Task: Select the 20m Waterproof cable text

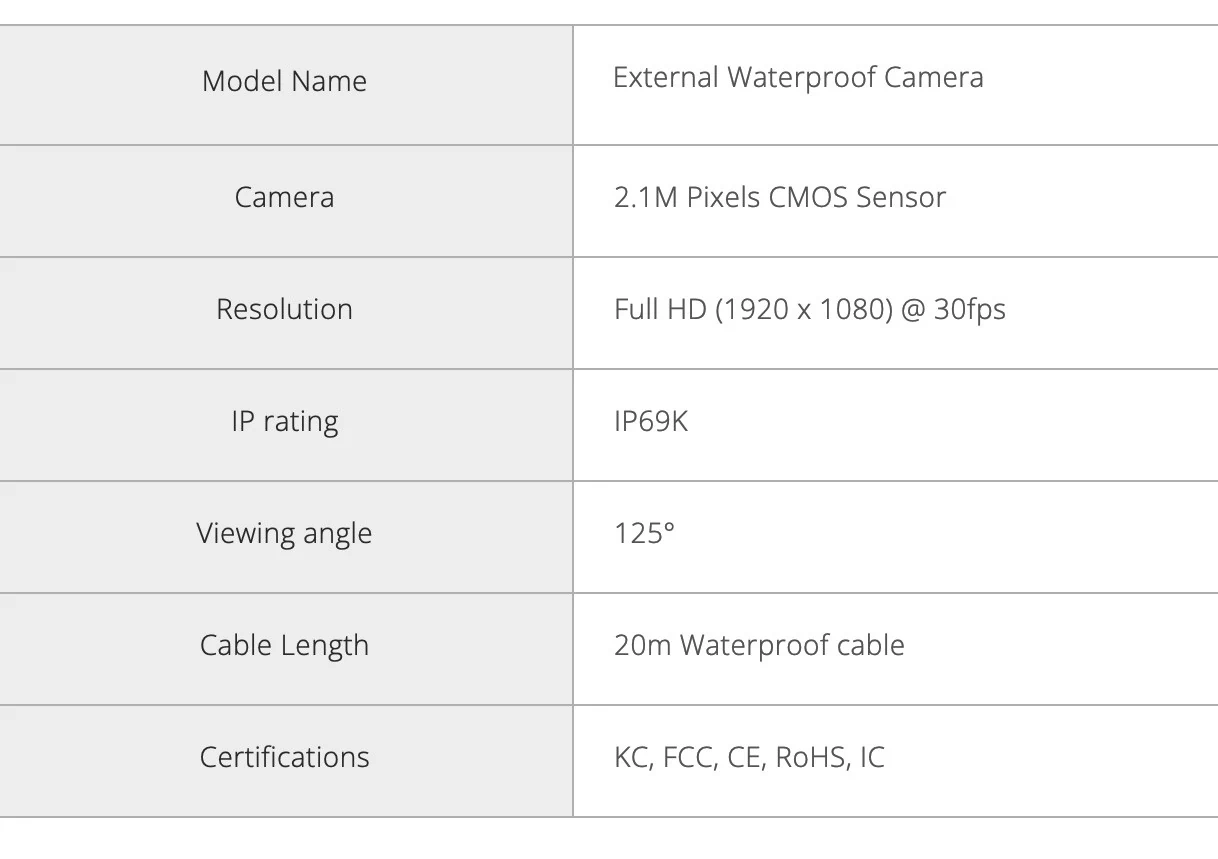Action: [759, 645]
